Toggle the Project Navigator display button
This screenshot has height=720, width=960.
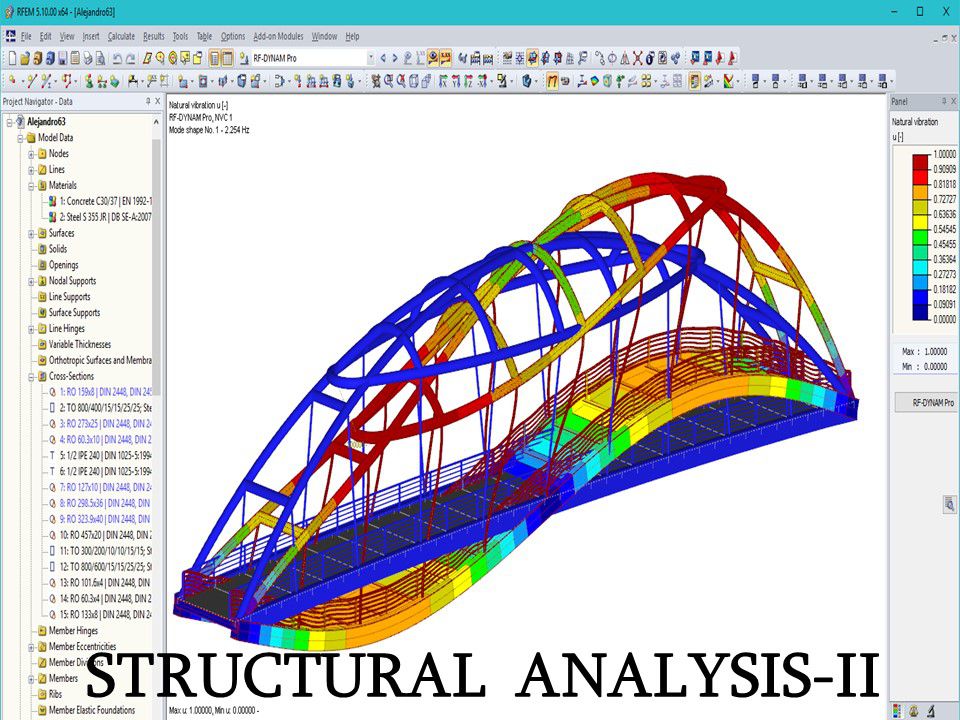[214, 59]
